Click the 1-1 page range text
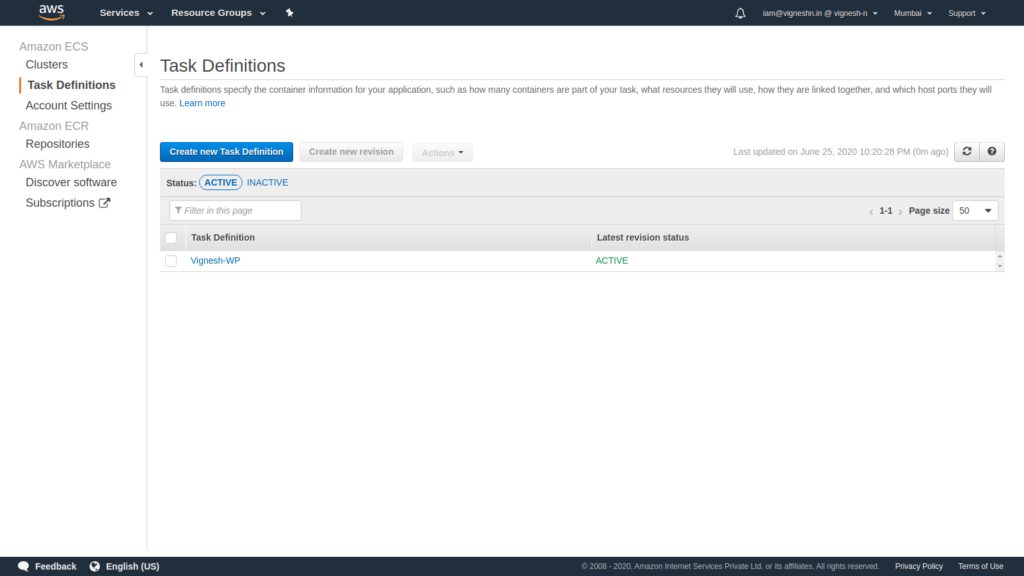 [886, 211]
